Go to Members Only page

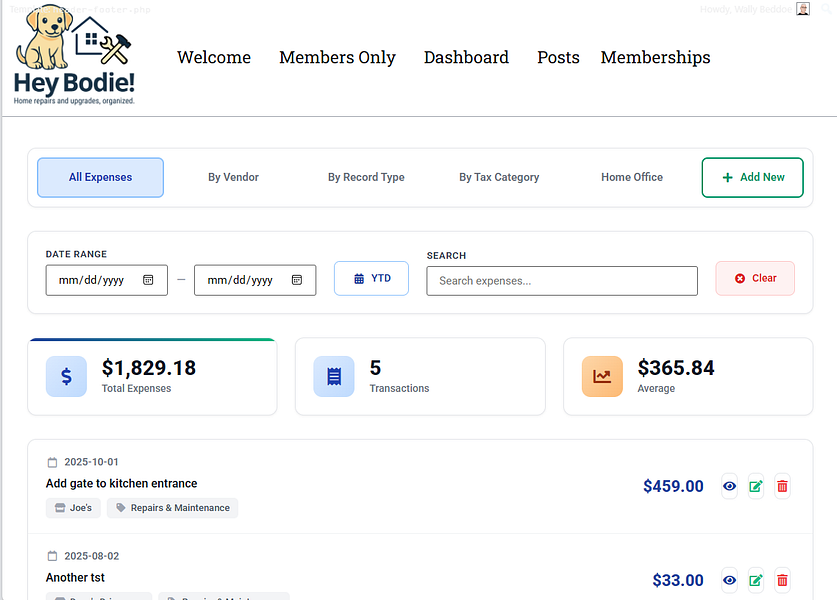pos(337,57)
